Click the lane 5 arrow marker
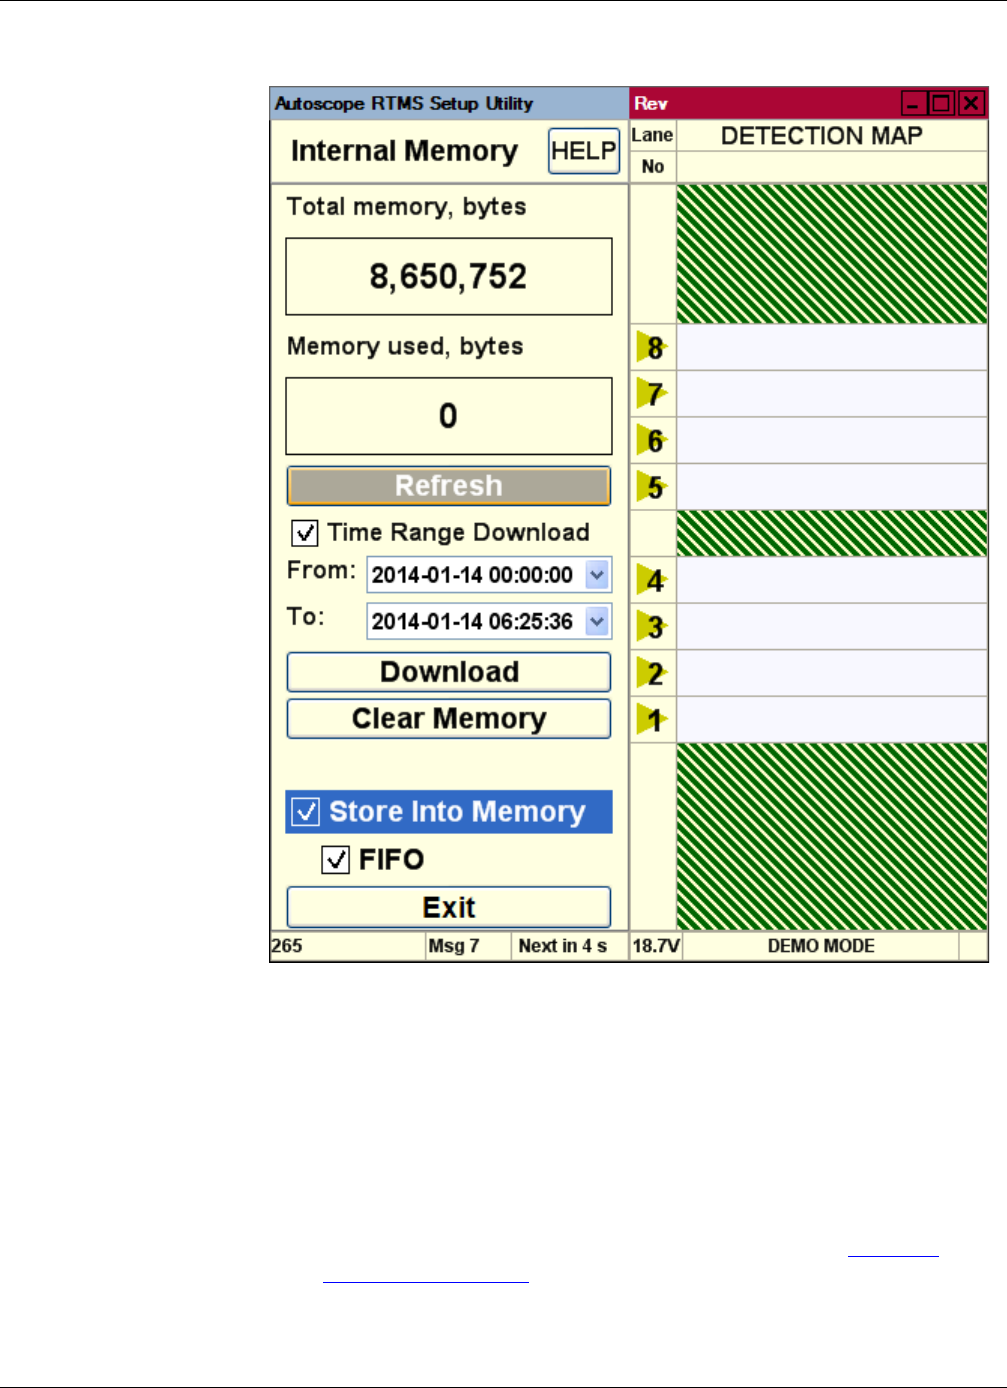 click(x=653, y=487)
